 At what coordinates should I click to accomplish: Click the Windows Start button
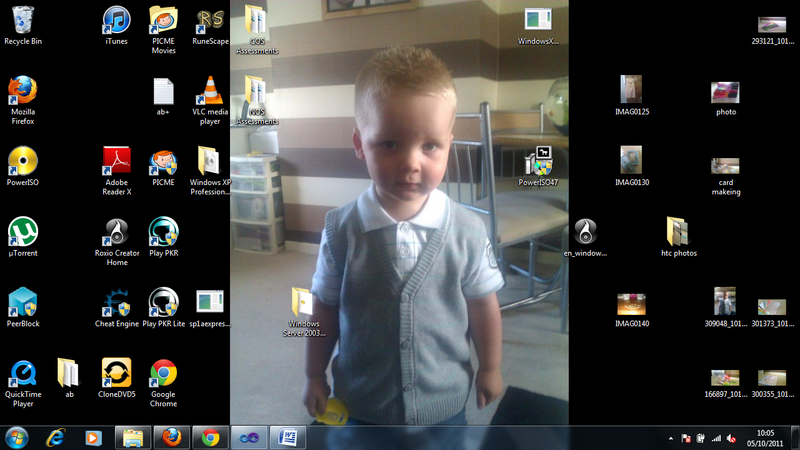click(17, 438)
